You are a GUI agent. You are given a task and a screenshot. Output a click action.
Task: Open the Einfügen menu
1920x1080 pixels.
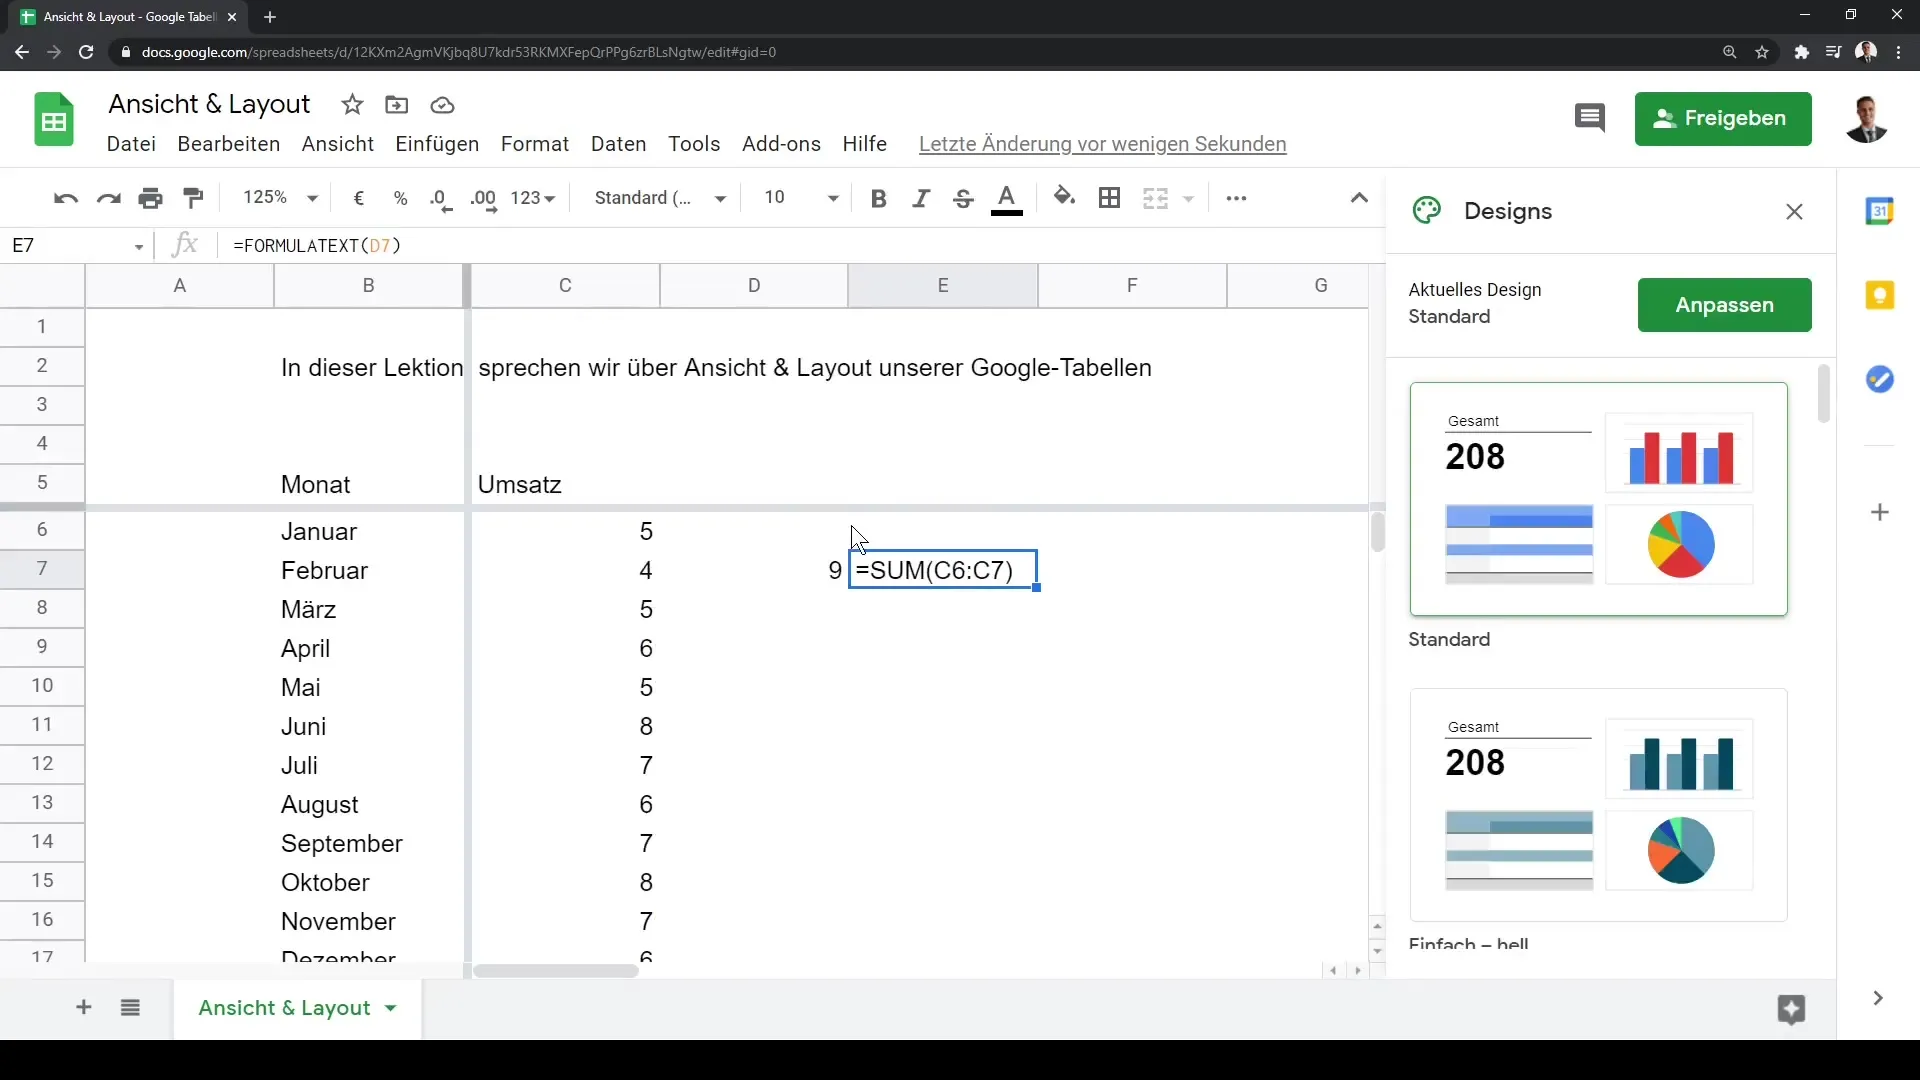pyautogui.click(x=436, y=144)
